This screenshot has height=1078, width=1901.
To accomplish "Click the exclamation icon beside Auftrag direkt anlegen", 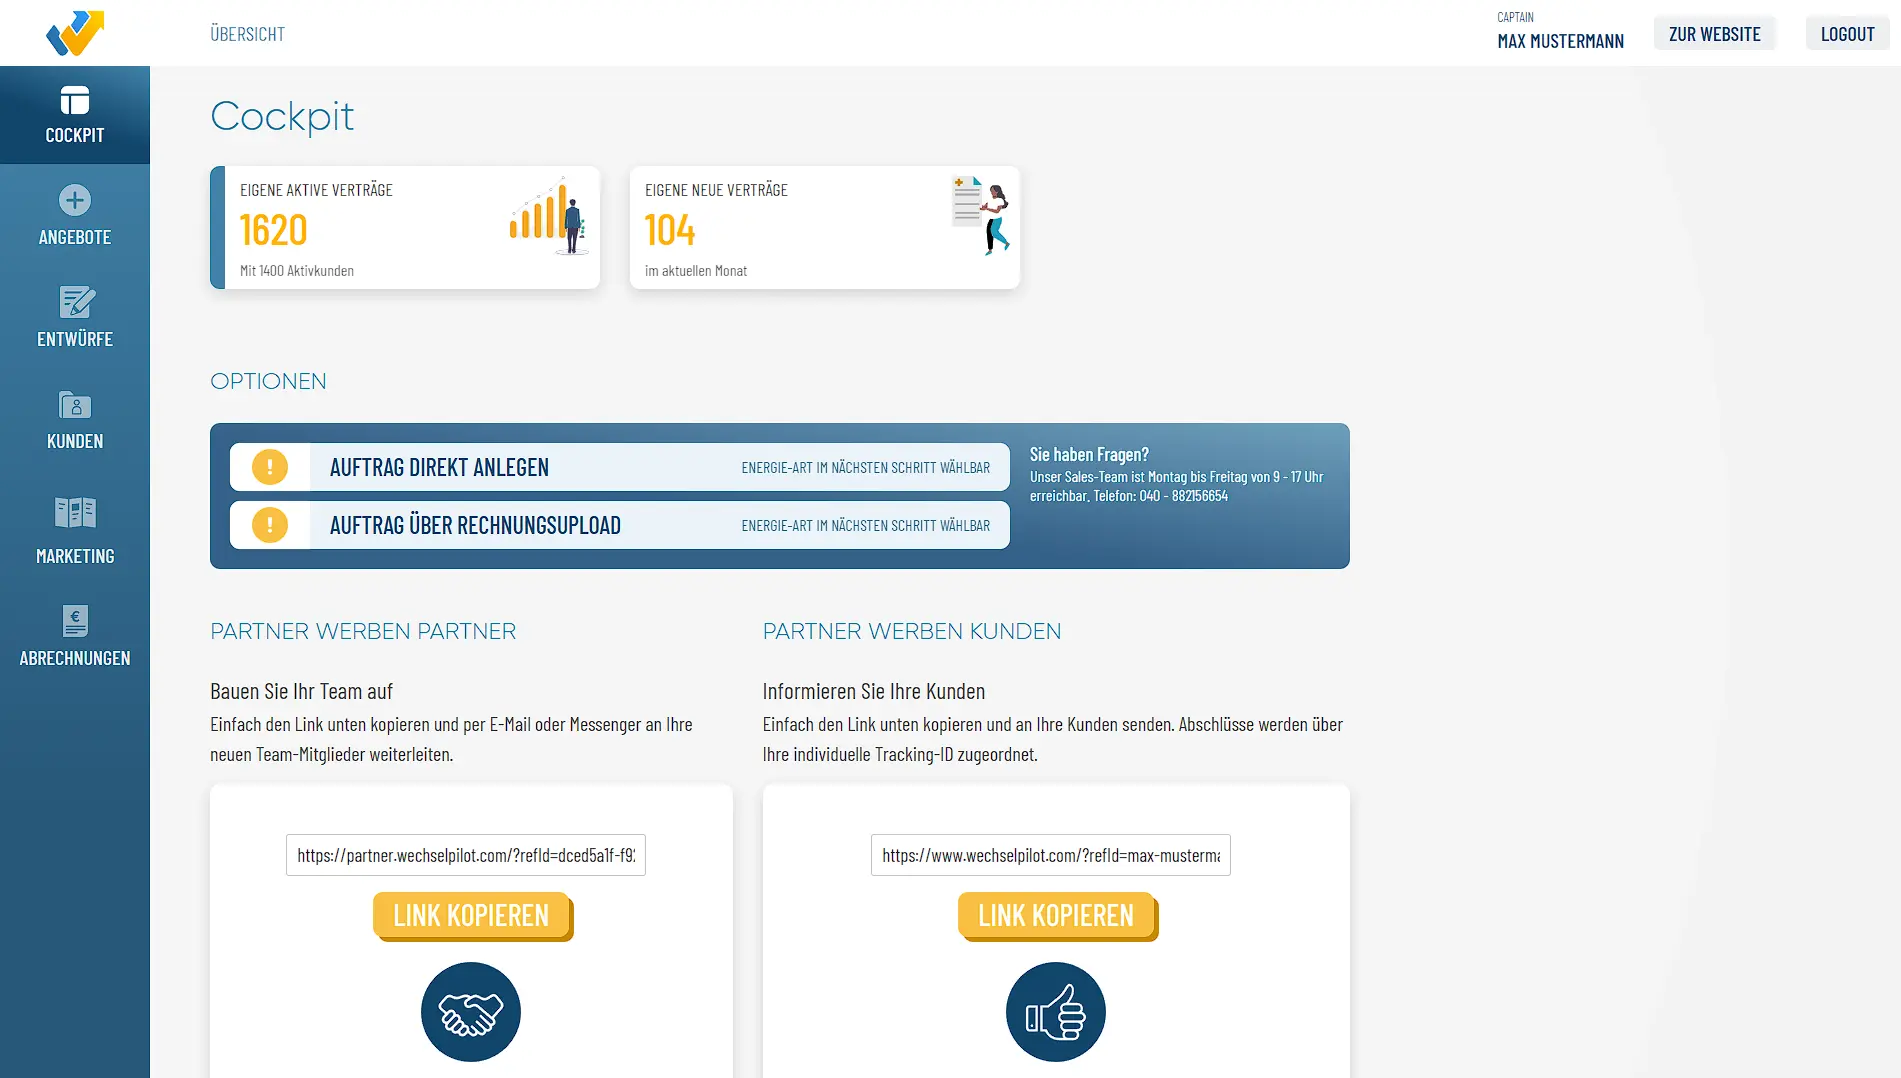I will tap(270, 467).
